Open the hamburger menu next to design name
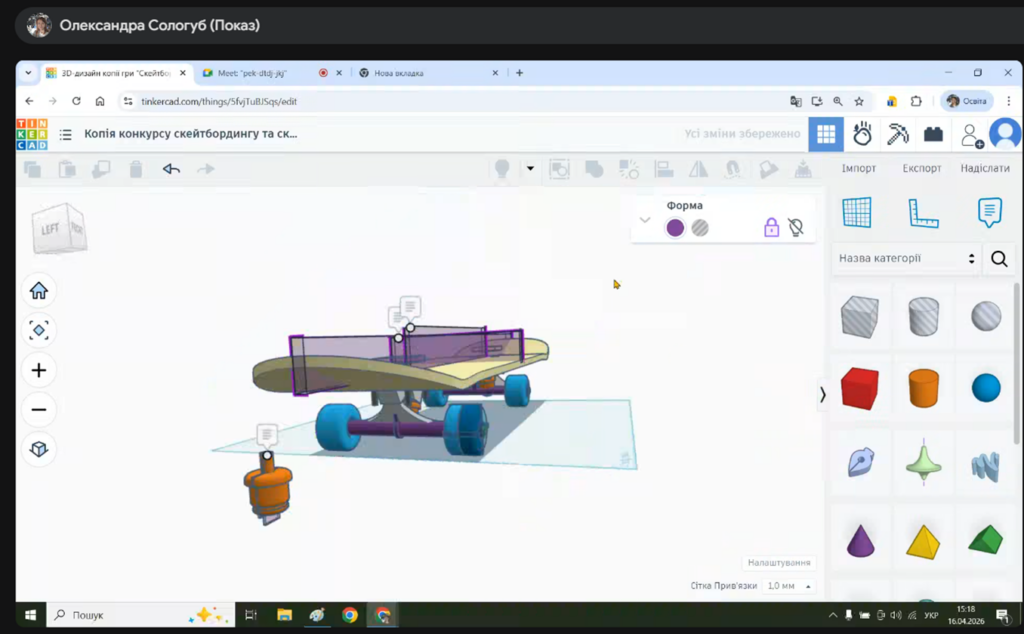1024x634 pixels. coord(66,134)
